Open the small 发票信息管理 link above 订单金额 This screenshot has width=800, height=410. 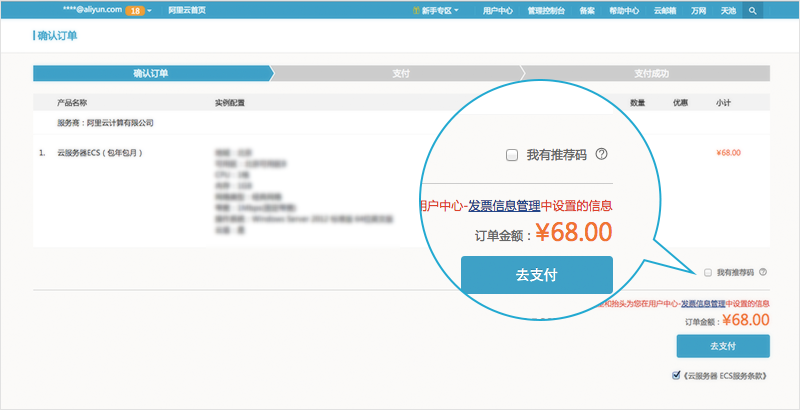pos(703,303)
